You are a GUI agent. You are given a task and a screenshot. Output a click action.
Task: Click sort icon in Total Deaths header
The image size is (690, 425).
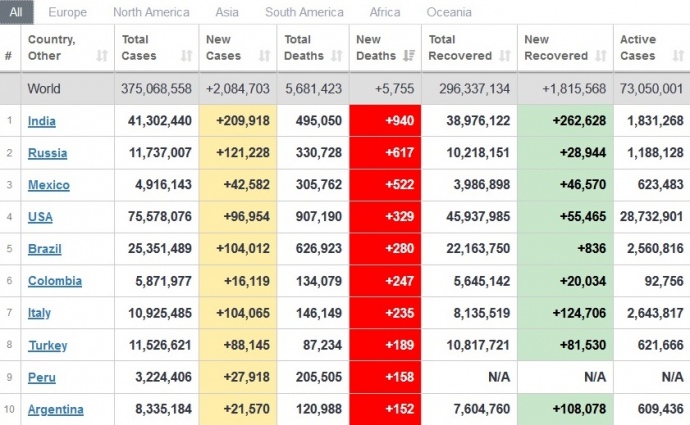click(x=335, y=56)
